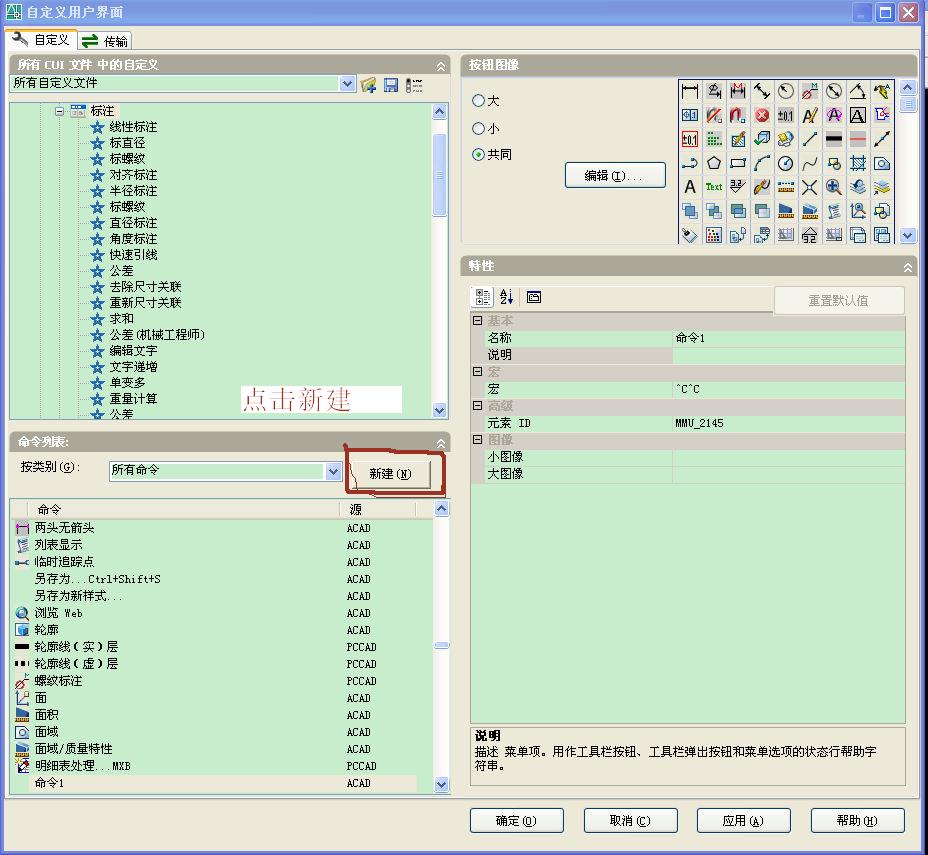
Task: Select the house-shaped 3.2 symbol button image
Action: (810, 235)
